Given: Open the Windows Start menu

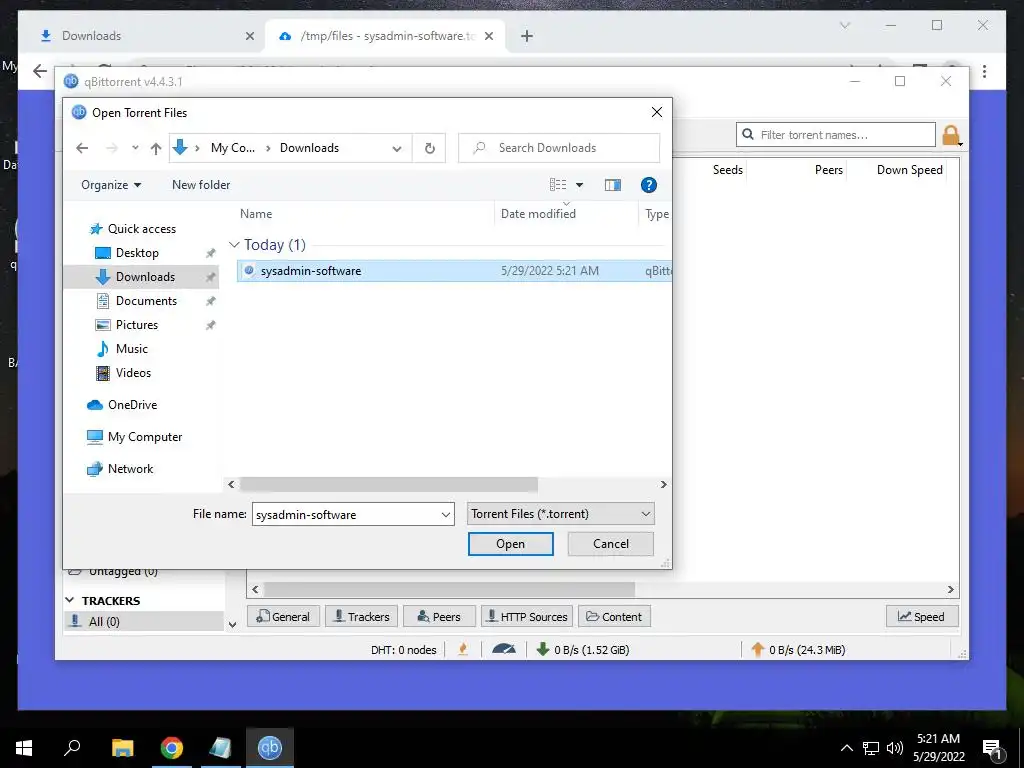Looking at the screenshot, I should (24, 748).
